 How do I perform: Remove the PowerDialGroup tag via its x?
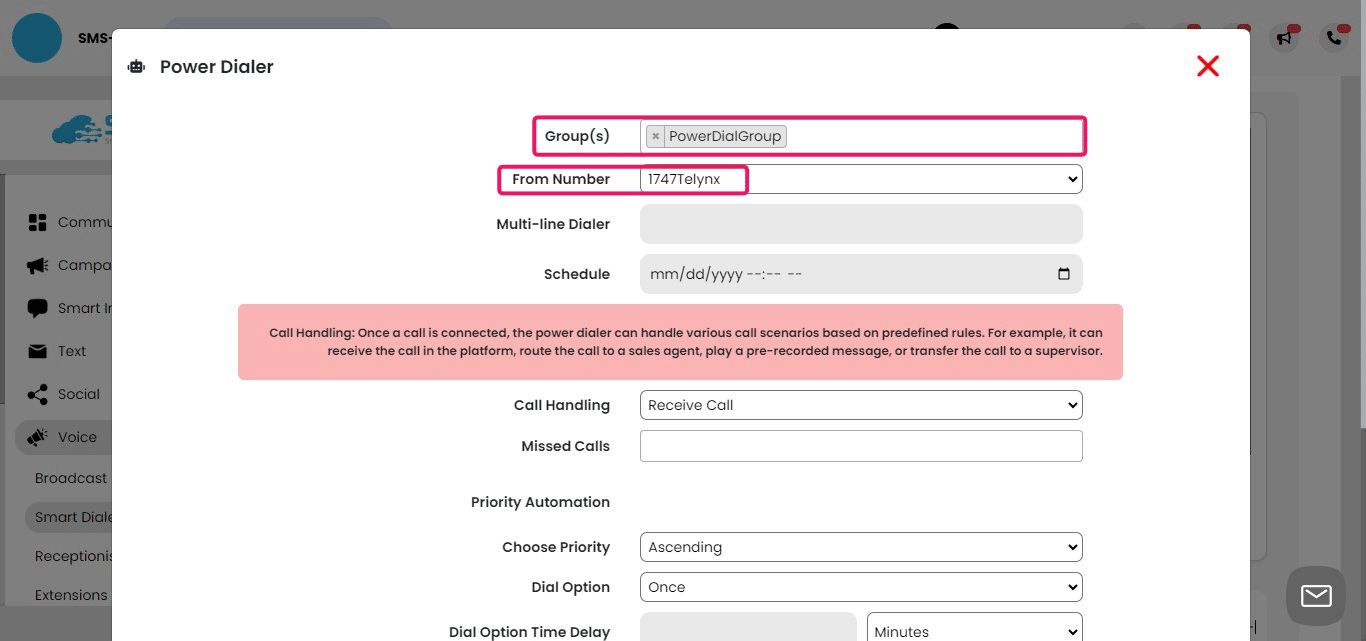point(655,135)
